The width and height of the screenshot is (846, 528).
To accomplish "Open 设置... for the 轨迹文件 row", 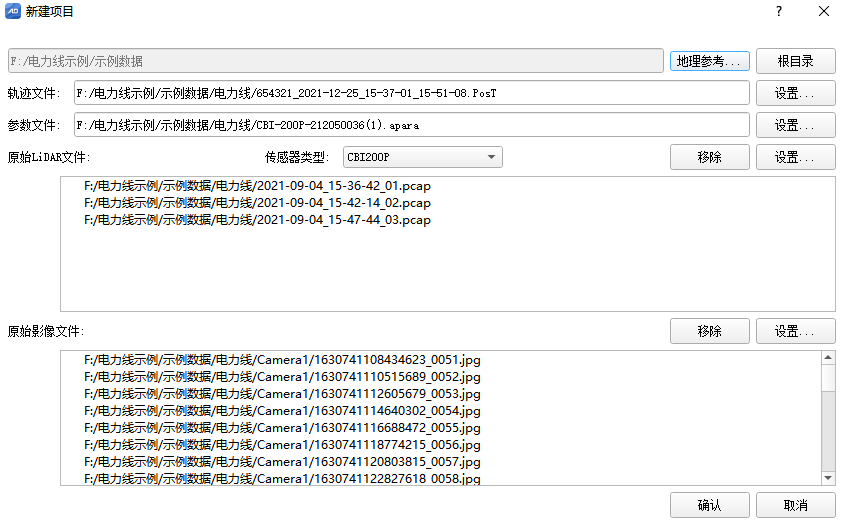I will tap(795, 93).
